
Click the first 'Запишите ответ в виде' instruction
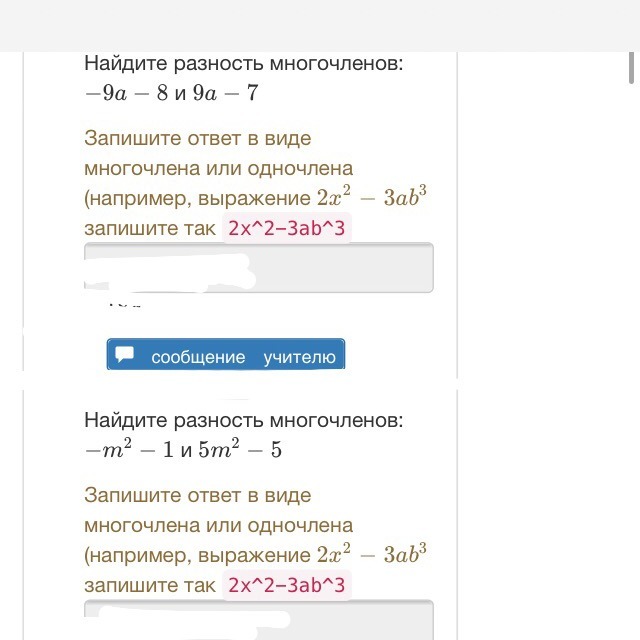click(x=197, y=137)
